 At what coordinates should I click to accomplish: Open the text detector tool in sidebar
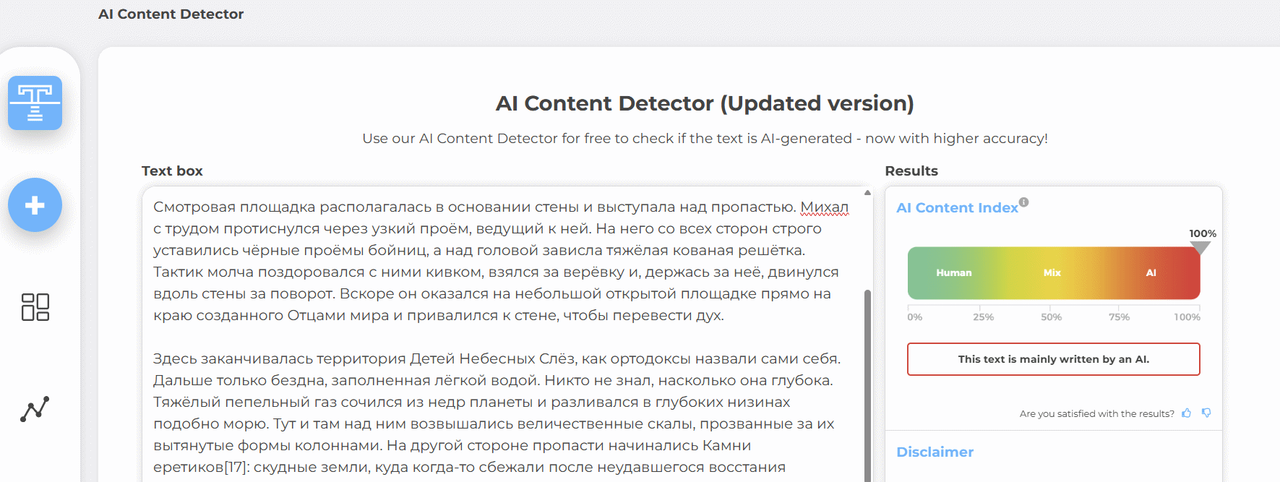[35, 103]
